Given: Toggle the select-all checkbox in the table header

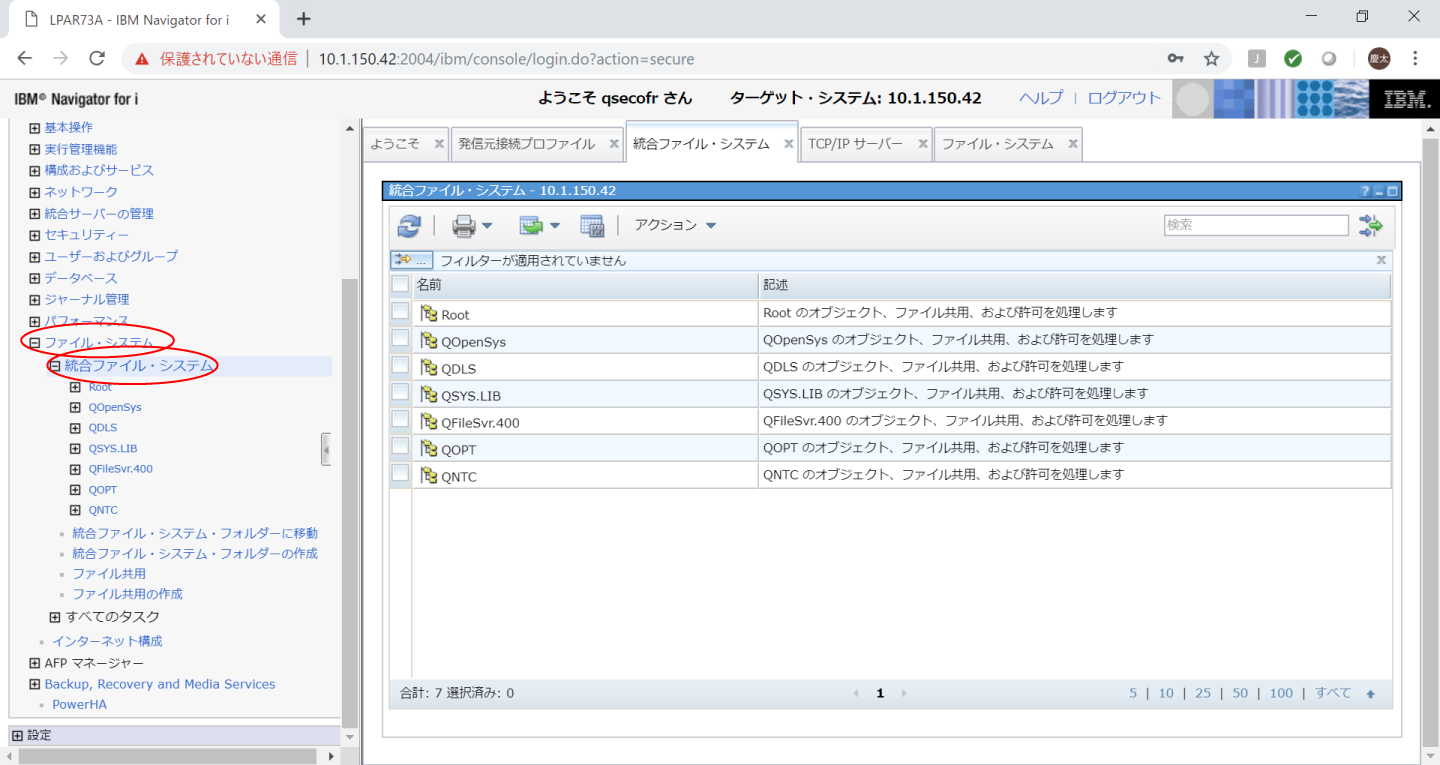Looking at the screenshot, I should [400, 285].
